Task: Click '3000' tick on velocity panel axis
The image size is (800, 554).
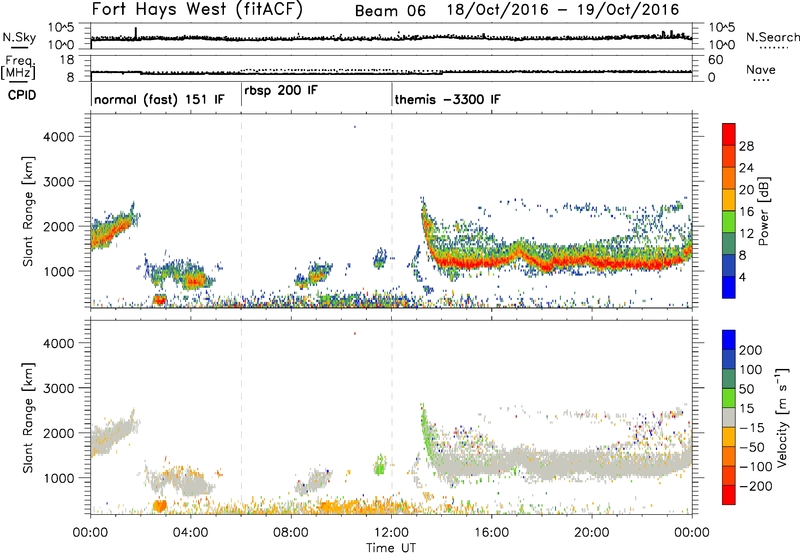Action: [x=59, y=388]
